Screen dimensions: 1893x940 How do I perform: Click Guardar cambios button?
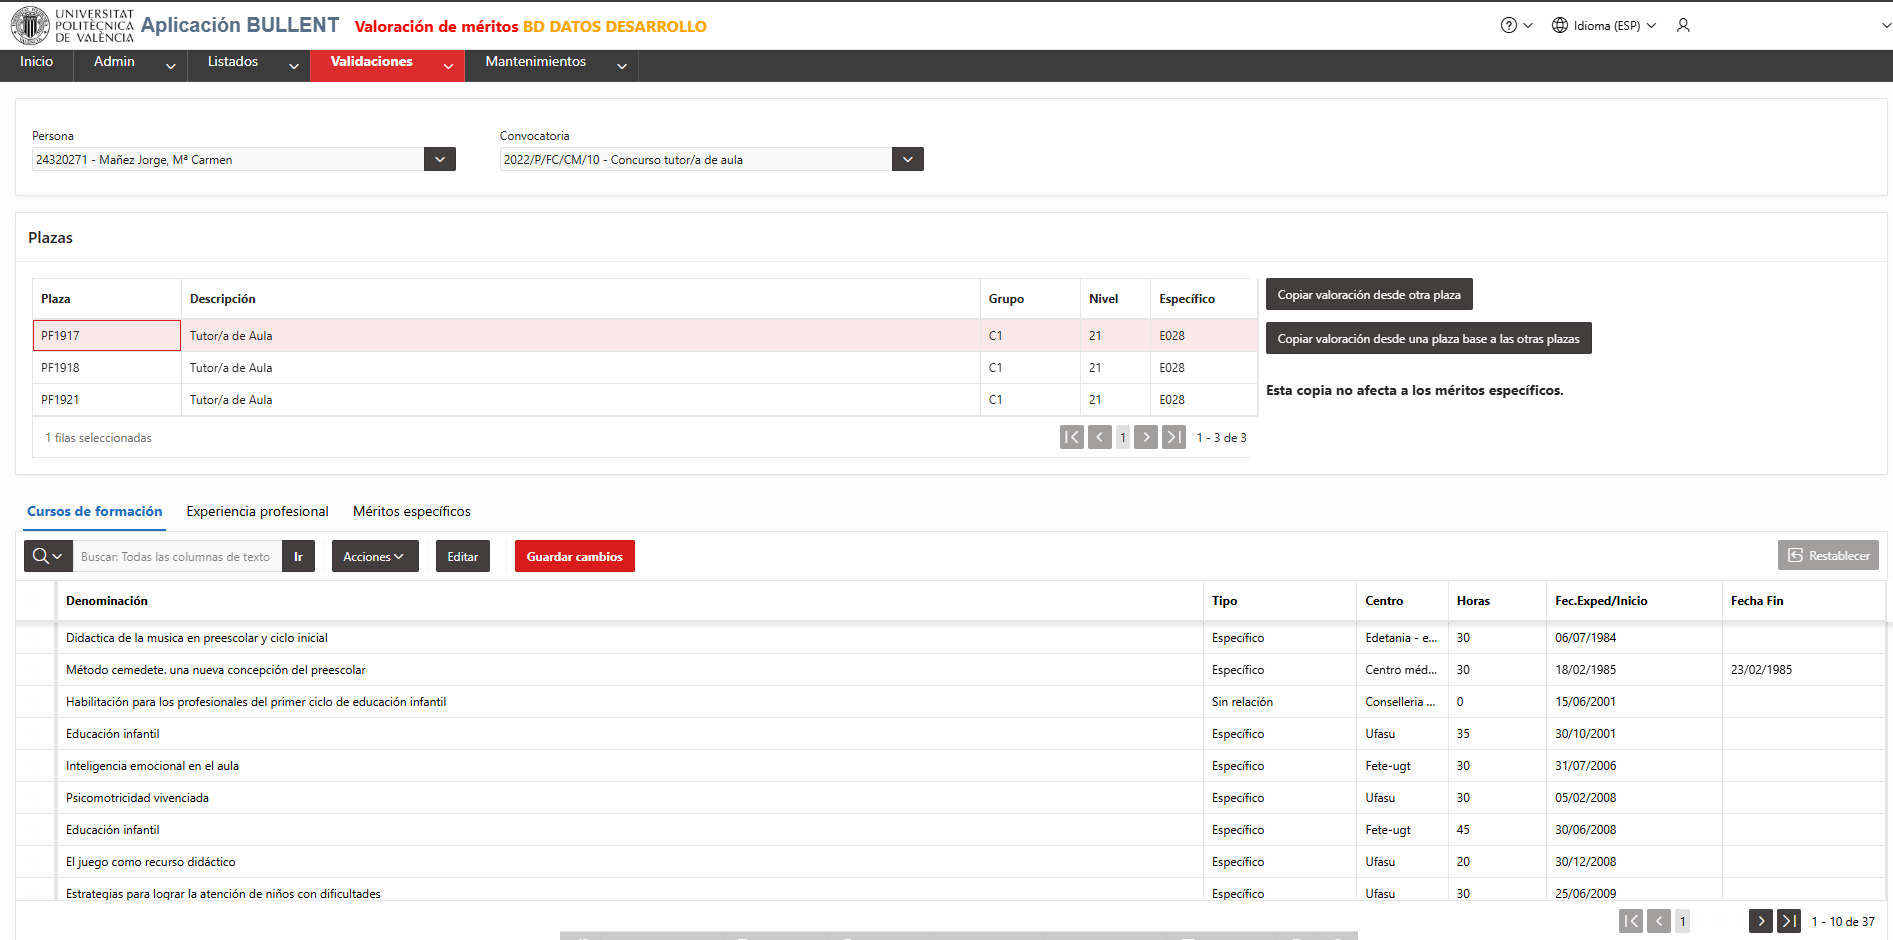[575, 556]
